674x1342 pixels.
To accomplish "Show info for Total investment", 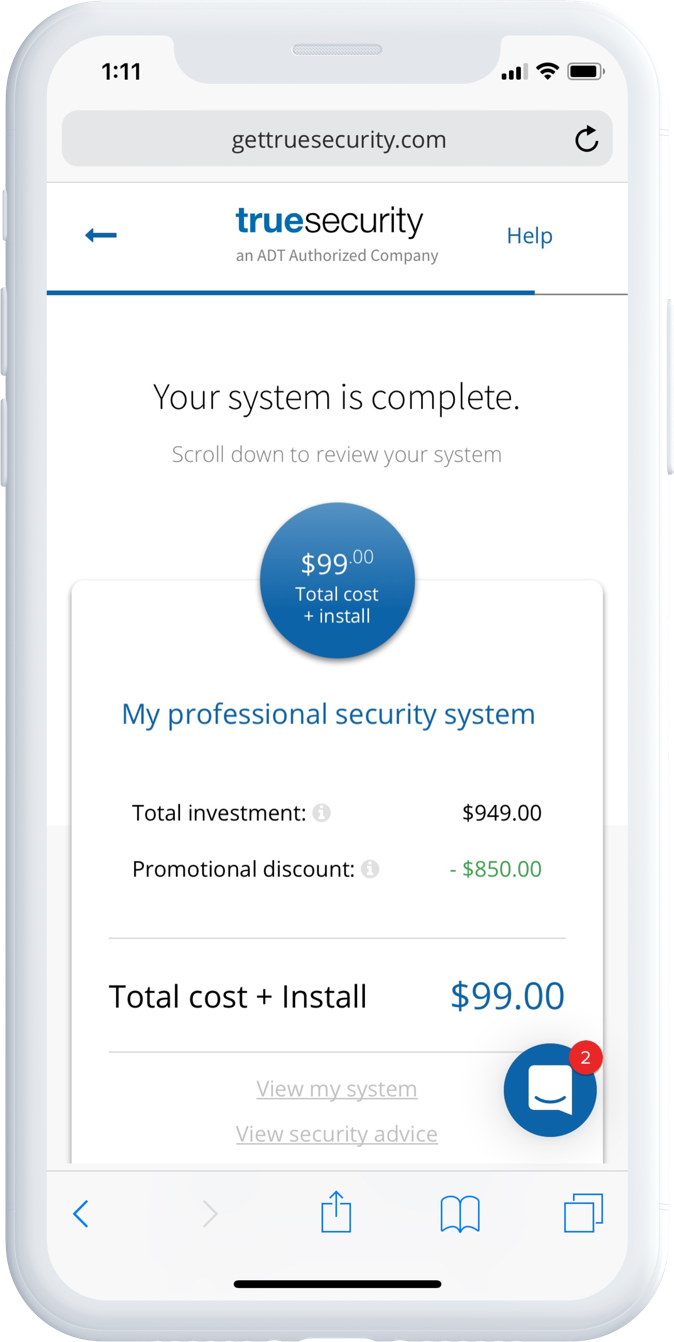I will pos(321,813).
